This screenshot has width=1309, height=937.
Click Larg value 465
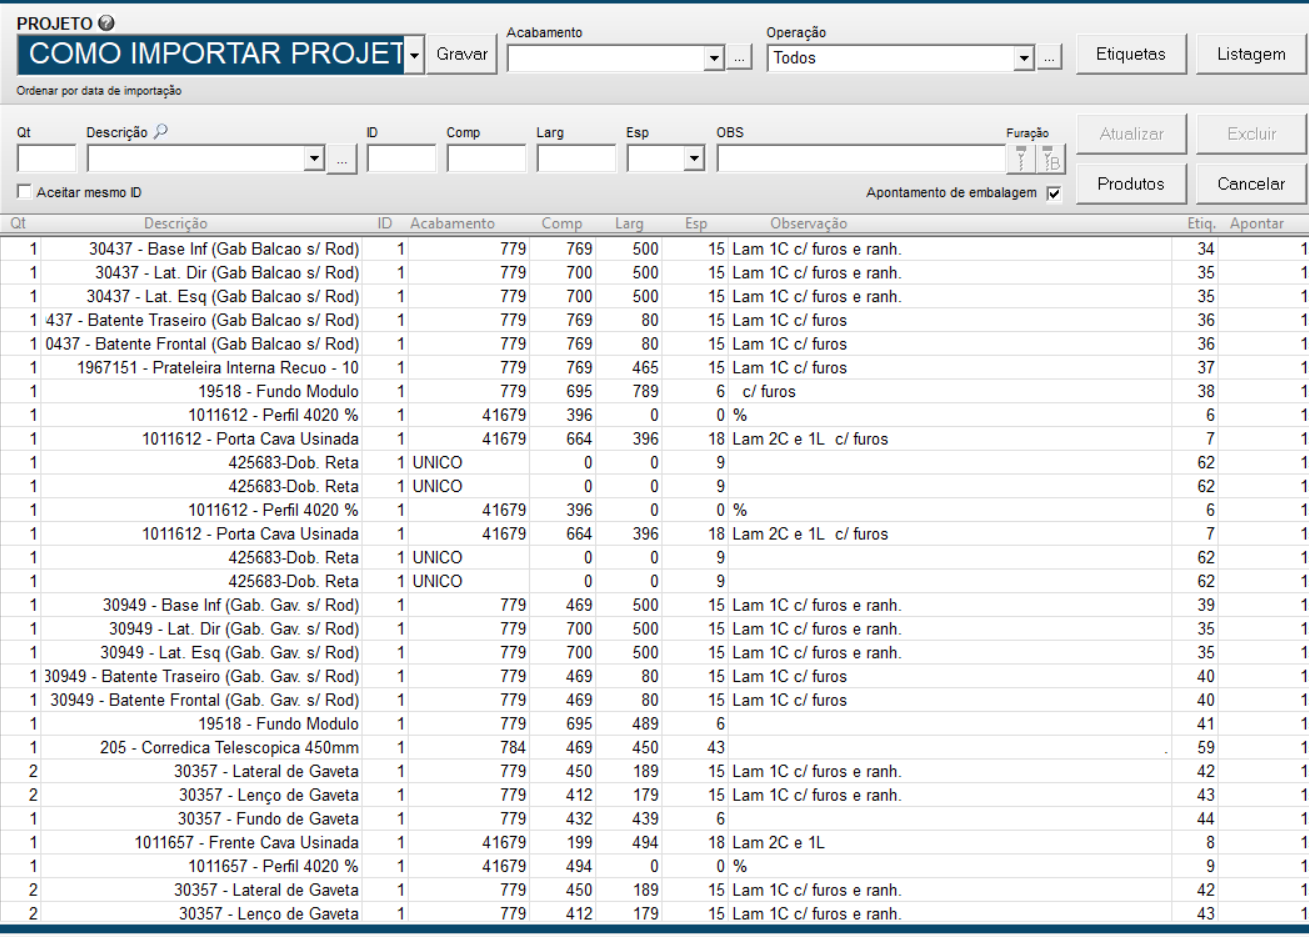click(645, 368)
